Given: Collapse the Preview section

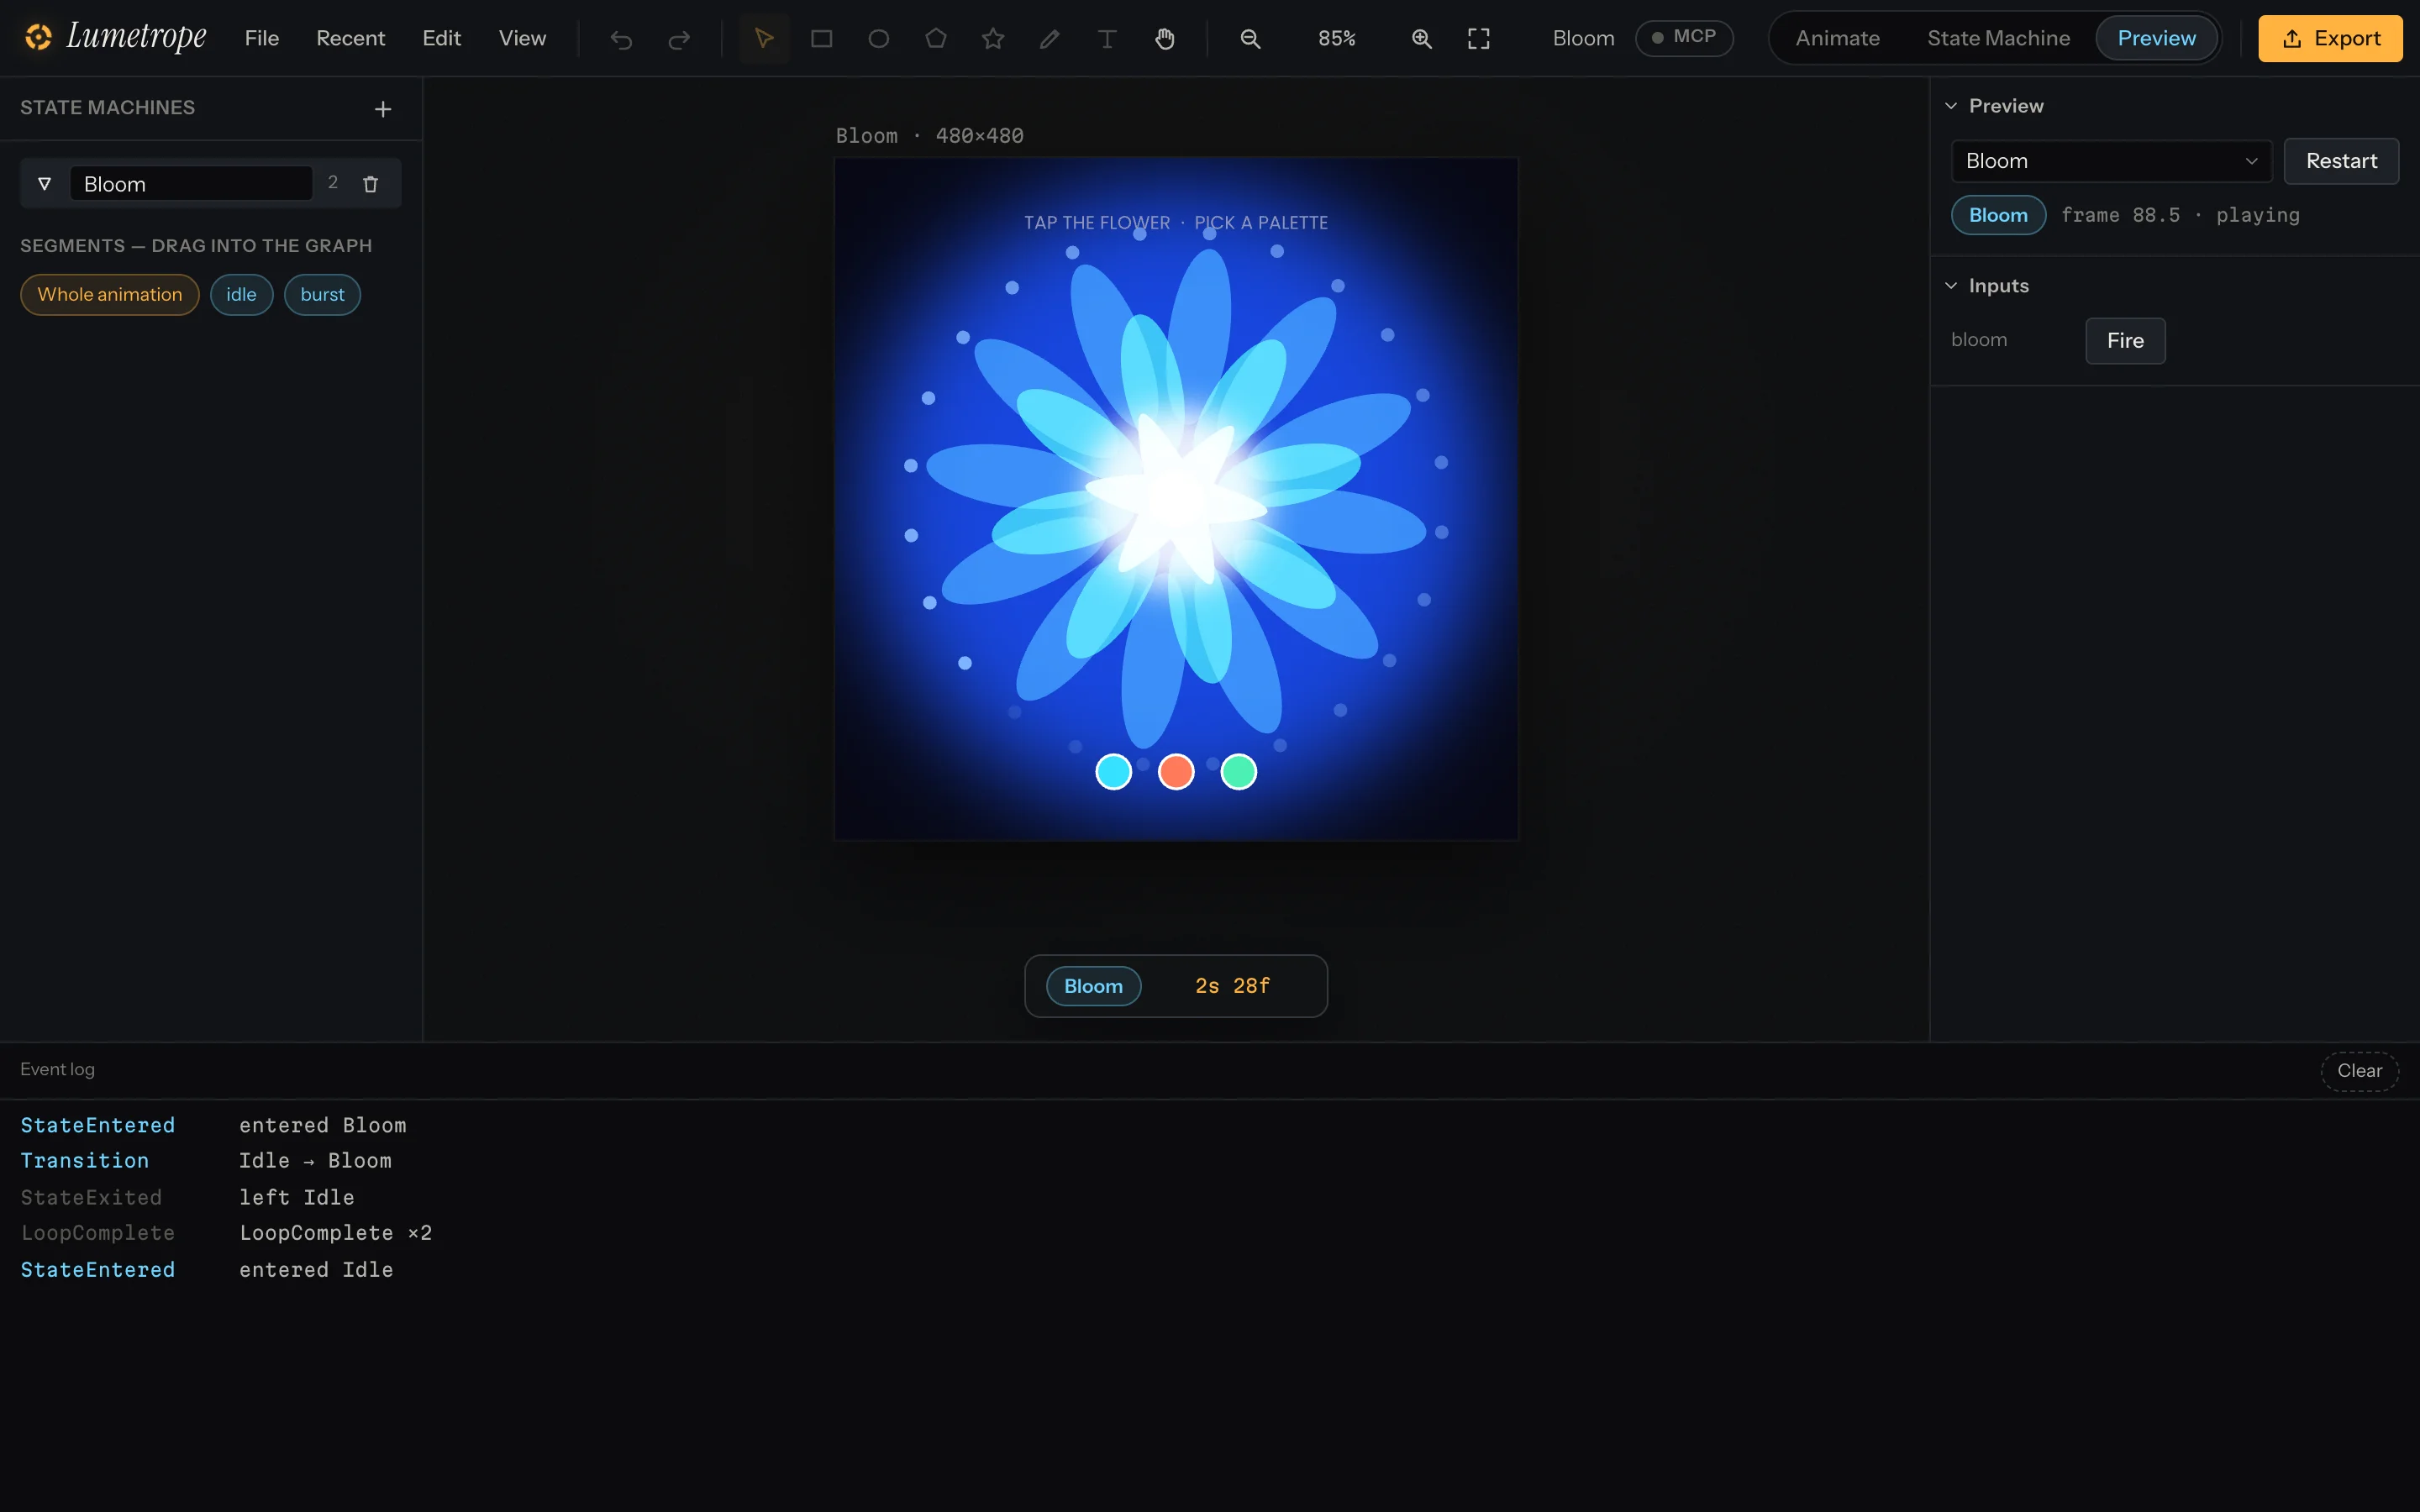Looking at the screenshot, I should point(1951,106).
